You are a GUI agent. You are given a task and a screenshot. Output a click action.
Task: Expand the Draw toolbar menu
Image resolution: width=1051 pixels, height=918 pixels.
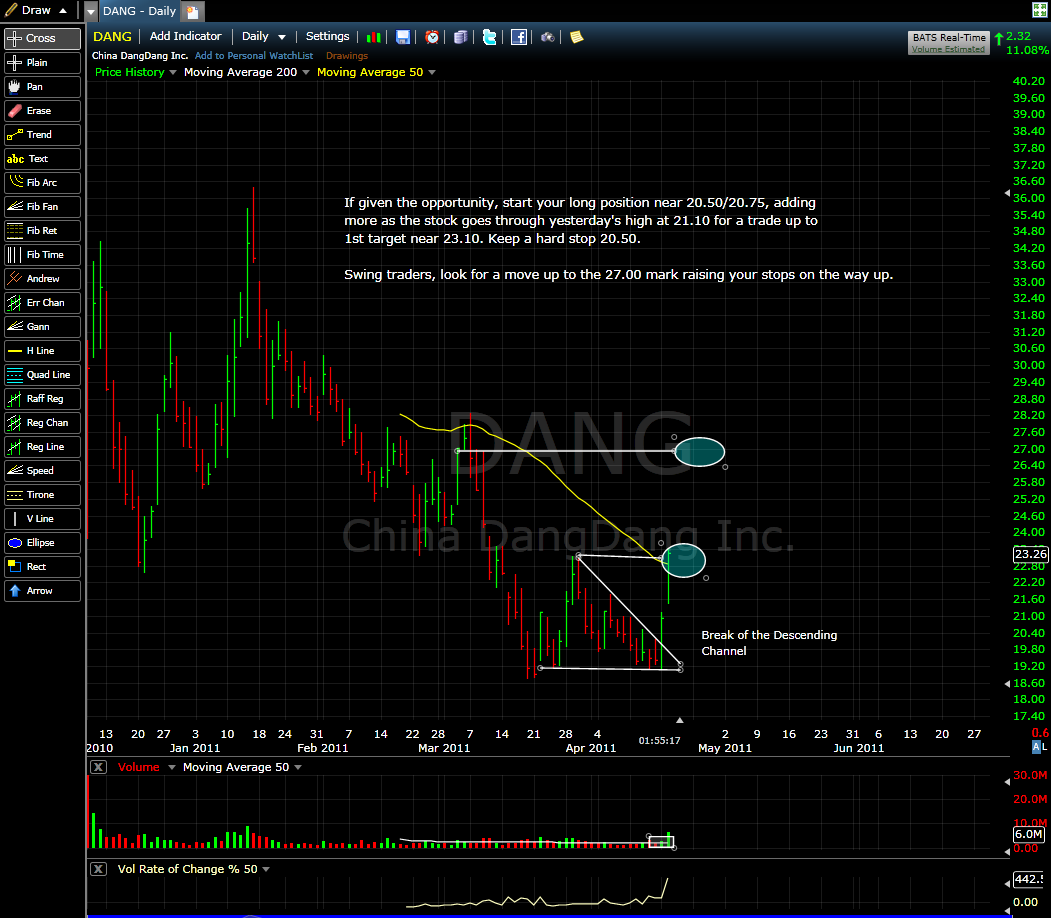36,10
